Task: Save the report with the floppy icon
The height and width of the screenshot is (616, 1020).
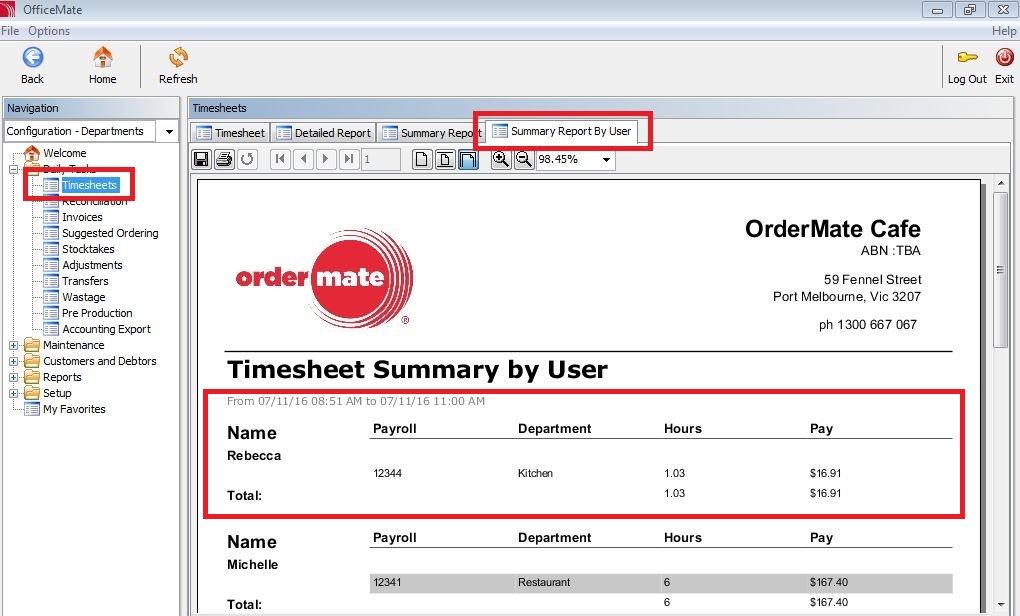Action: tap(201, 159)
